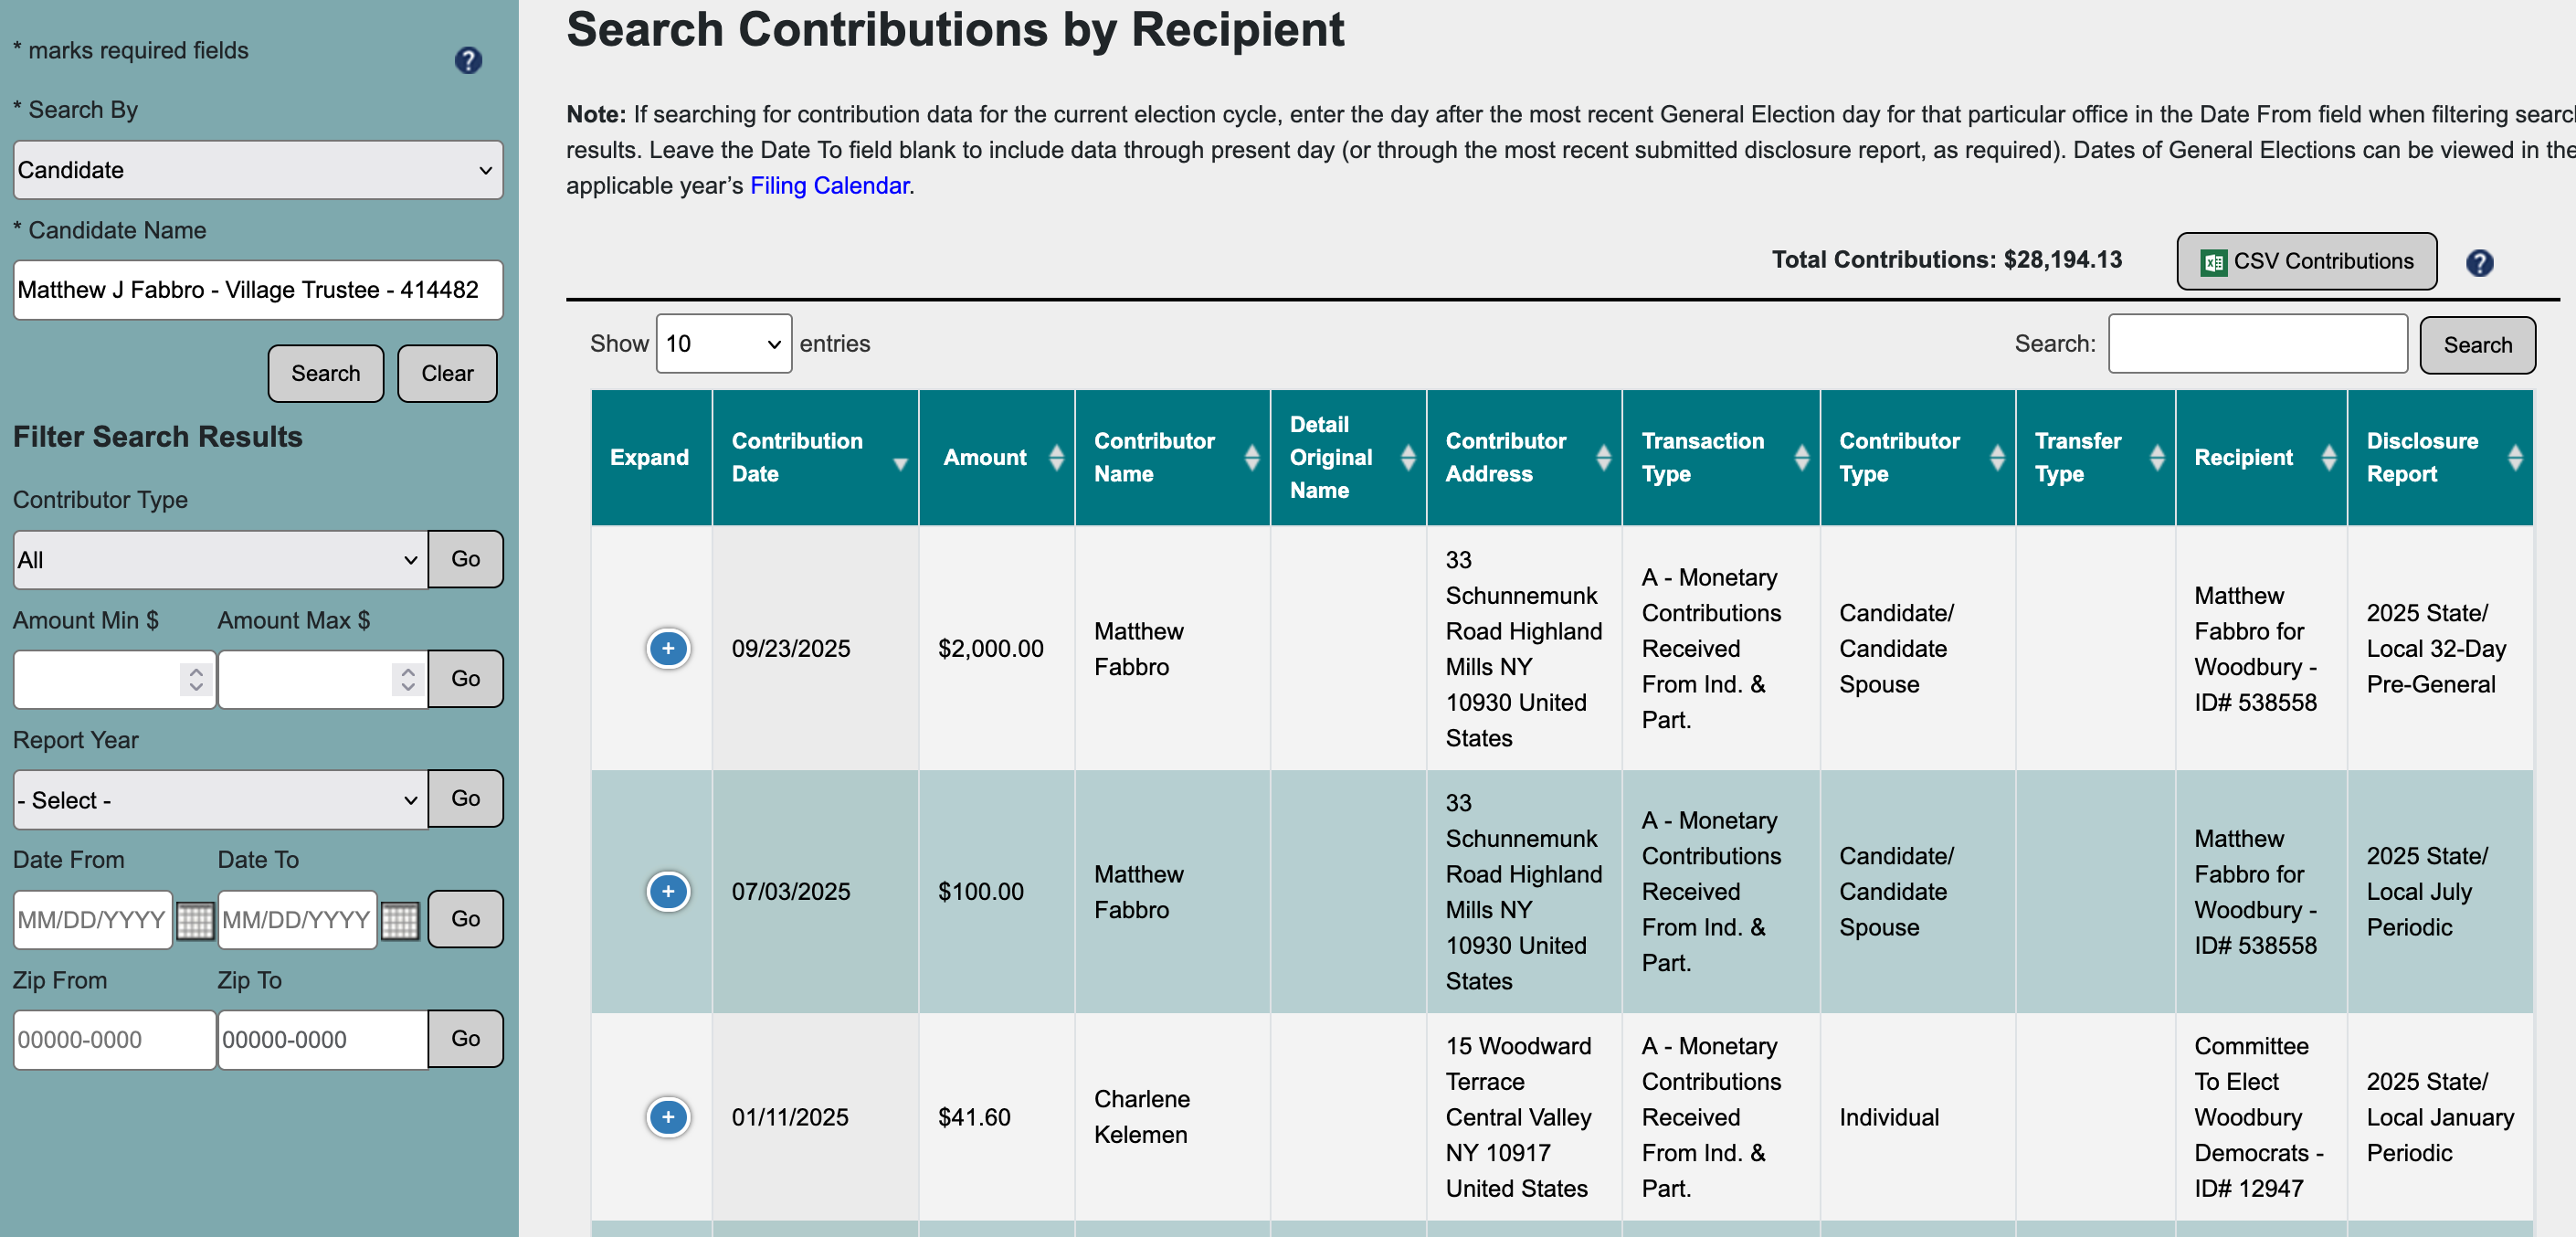This screenshot has width=2576, height=1237.
Task: Sort table by Amount column
Action: point(996,457)
